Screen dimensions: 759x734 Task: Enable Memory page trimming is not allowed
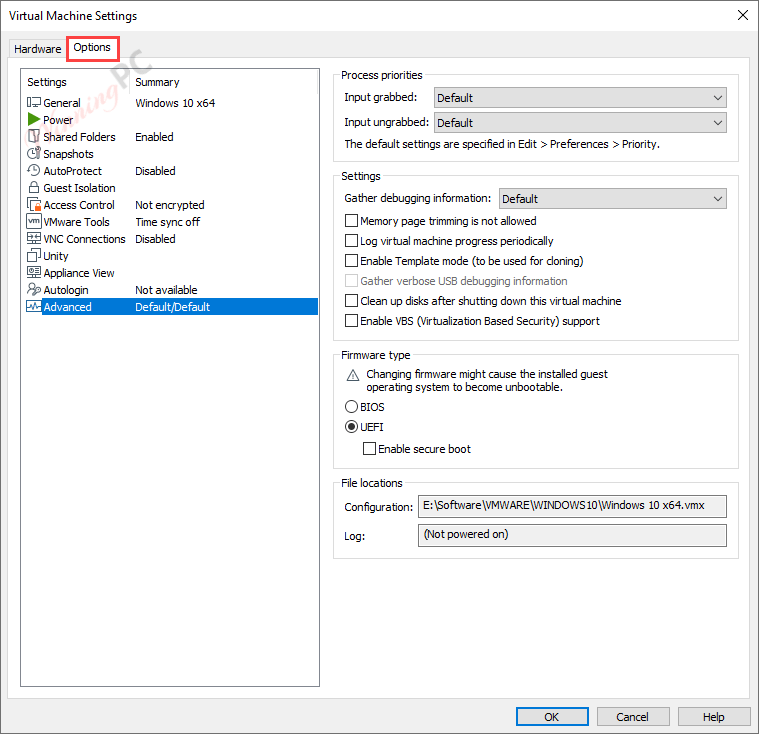[x=351, y=221]
